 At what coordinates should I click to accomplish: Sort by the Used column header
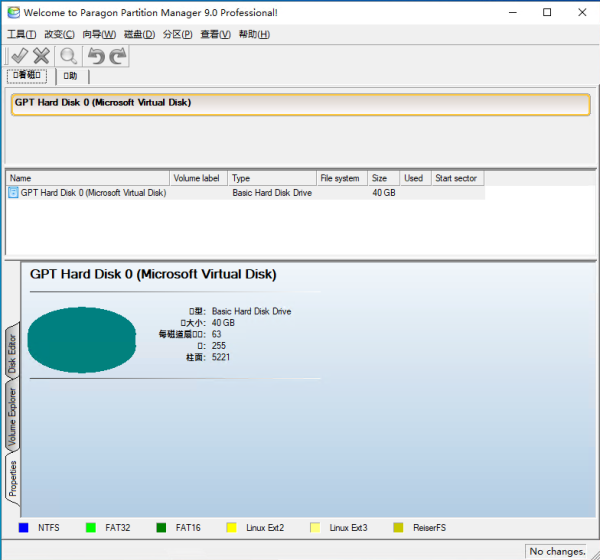pyautogui.click(x=416, y=178)
